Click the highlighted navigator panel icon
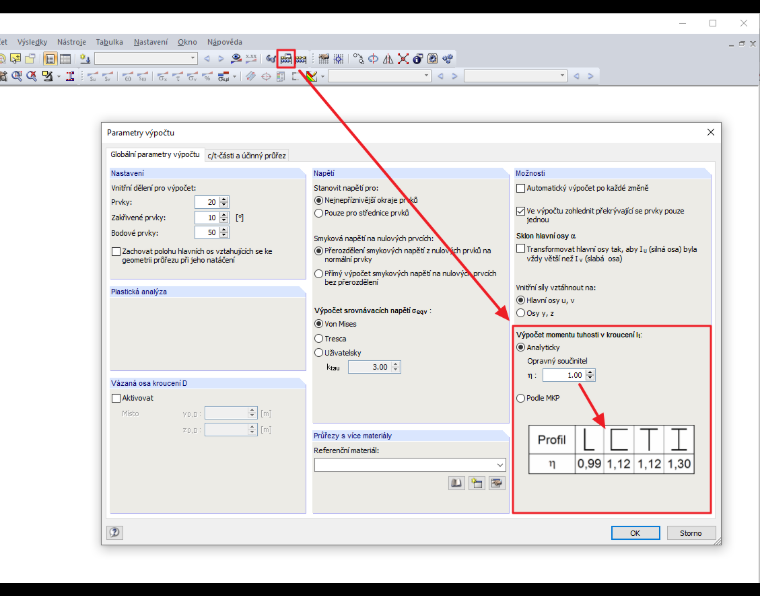 [50, 59]
